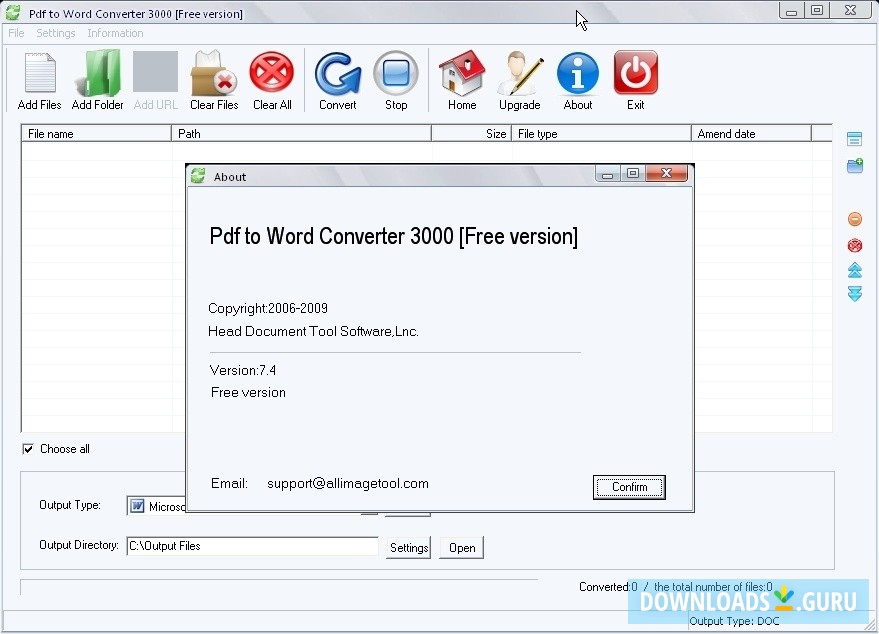Click the blue move-down arrow icon
This screenshot has height=634, width=879.
[x=855, y=293]
